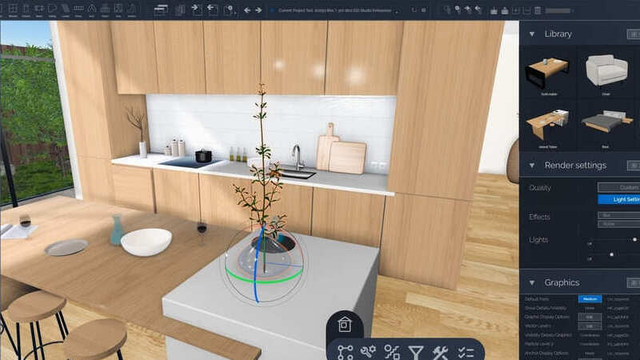Screen dimensions: 640x360
Task: Click the blue Medium button in Graphics
Action: tap(590, 299)
